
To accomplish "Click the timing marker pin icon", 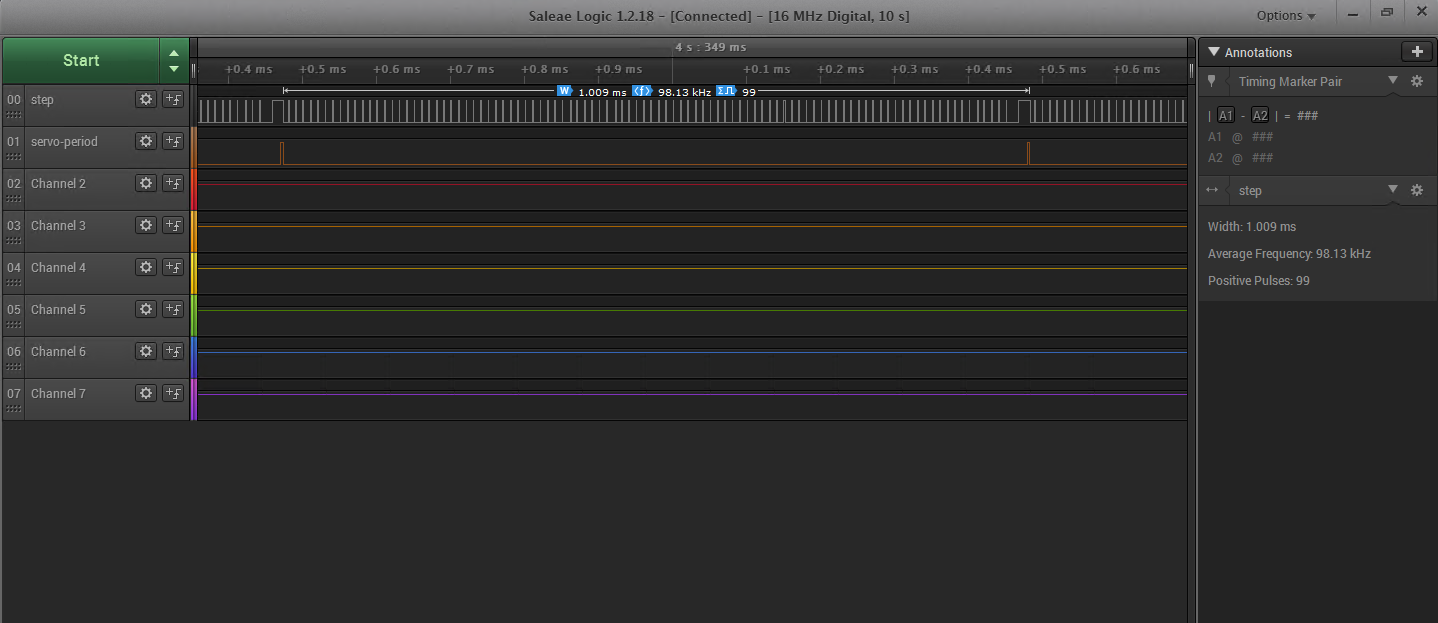I will pyautogui.click(x=1212, y=81).
